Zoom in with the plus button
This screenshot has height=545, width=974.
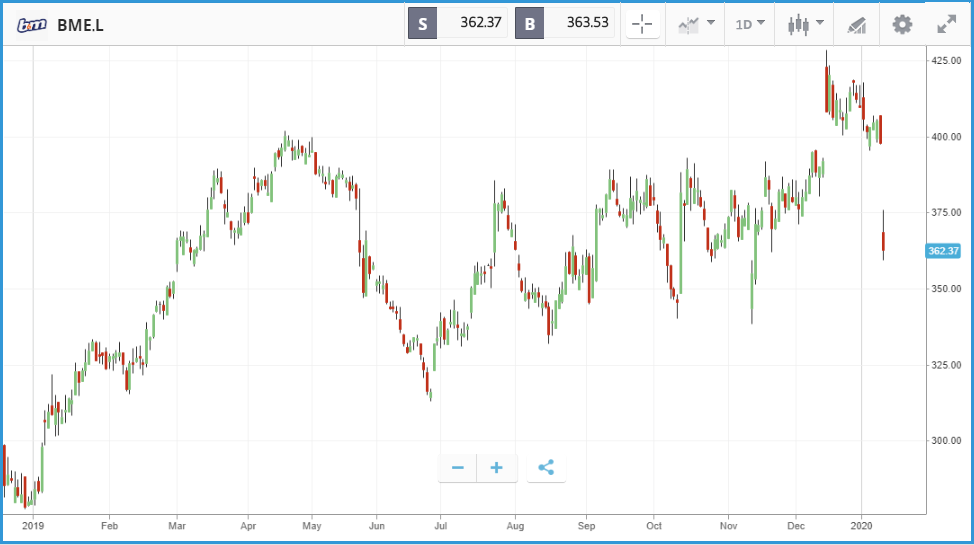tap(496, 468)
